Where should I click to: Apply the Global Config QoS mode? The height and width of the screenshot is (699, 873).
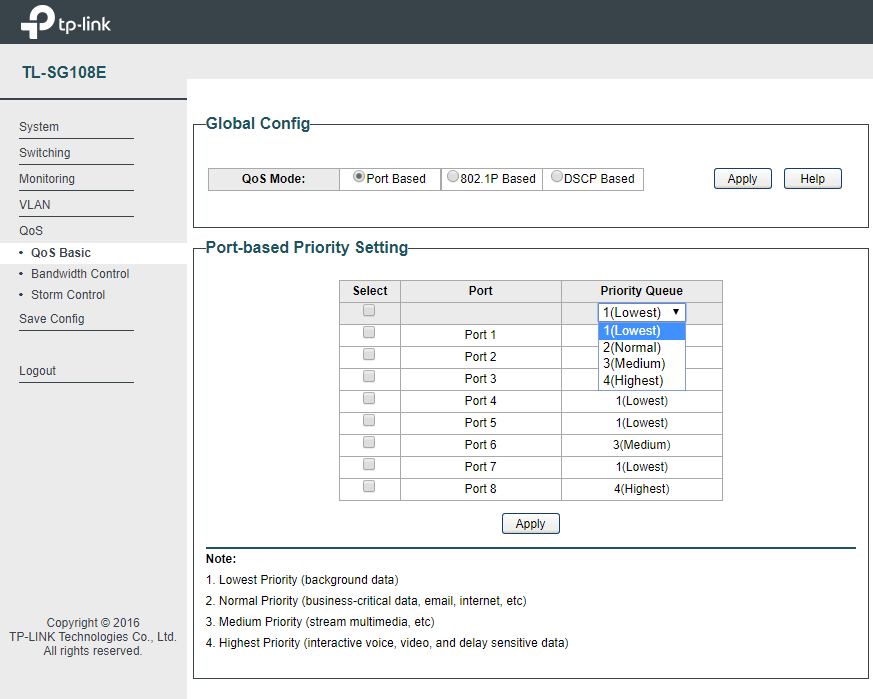[x=742, y=179]
